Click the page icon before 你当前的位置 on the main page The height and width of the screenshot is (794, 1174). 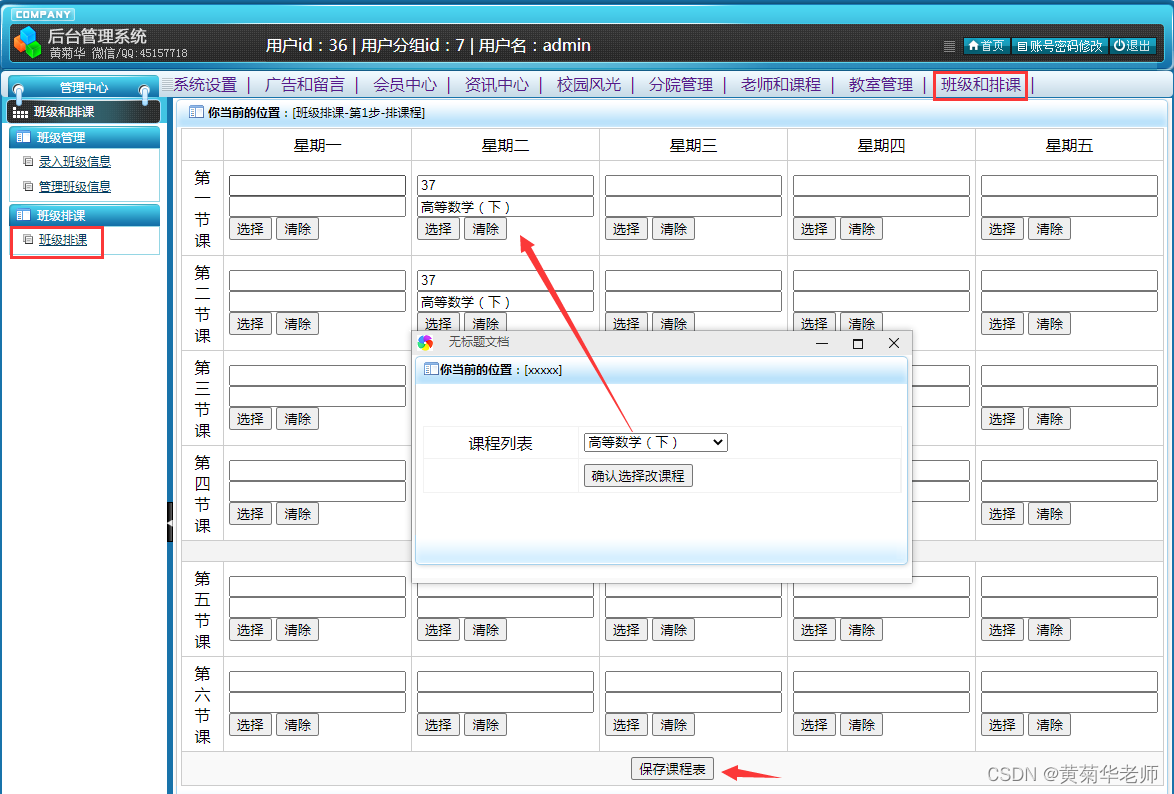coord(196,112)
